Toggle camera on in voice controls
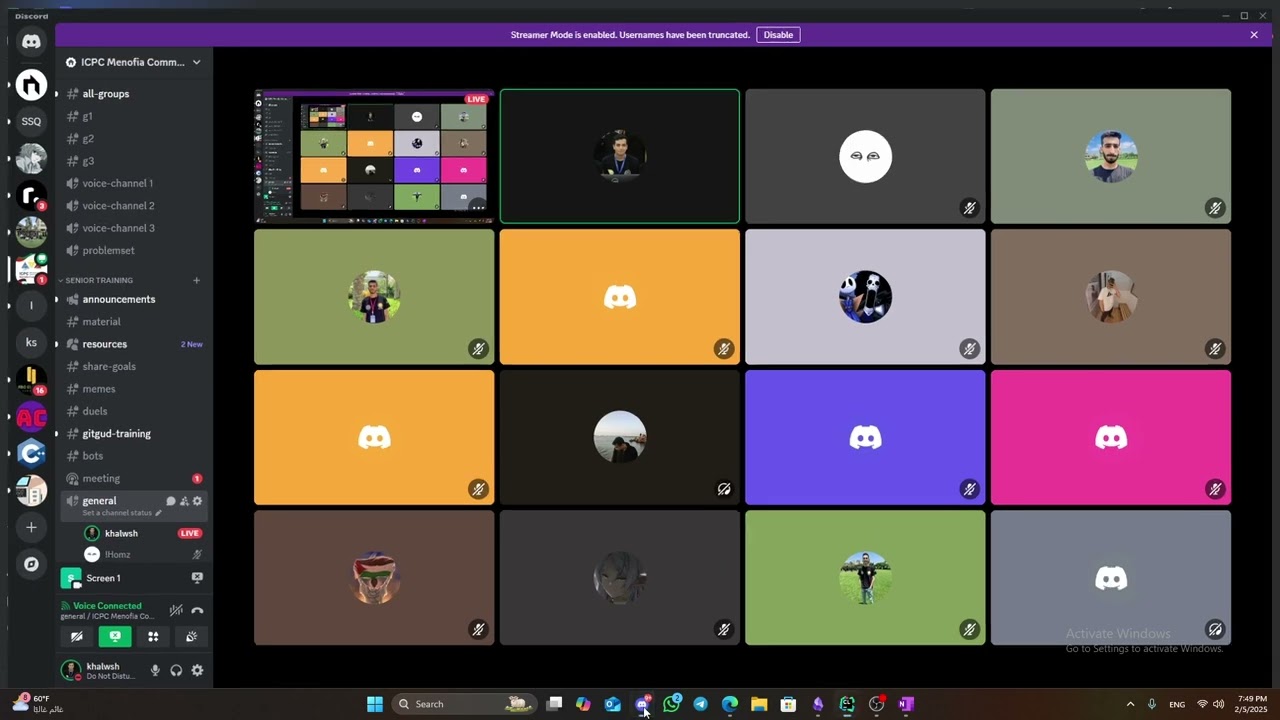 point(77,636)
